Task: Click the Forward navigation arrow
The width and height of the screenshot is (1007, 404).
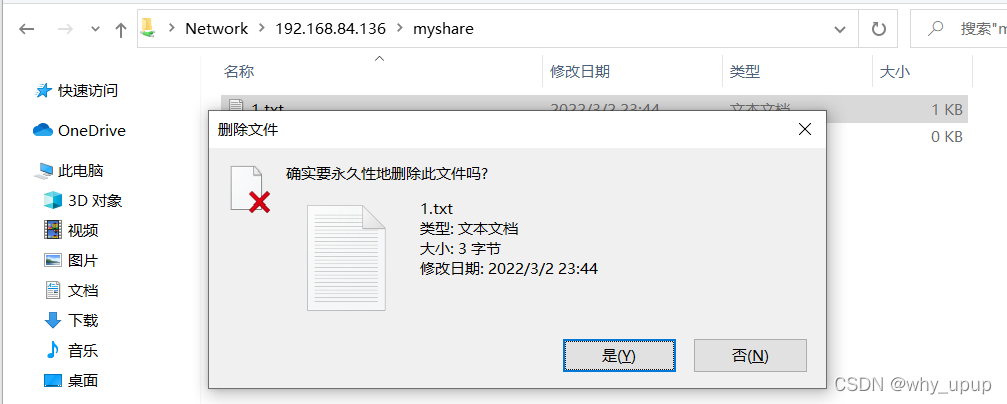Action: tap(65, 29)
